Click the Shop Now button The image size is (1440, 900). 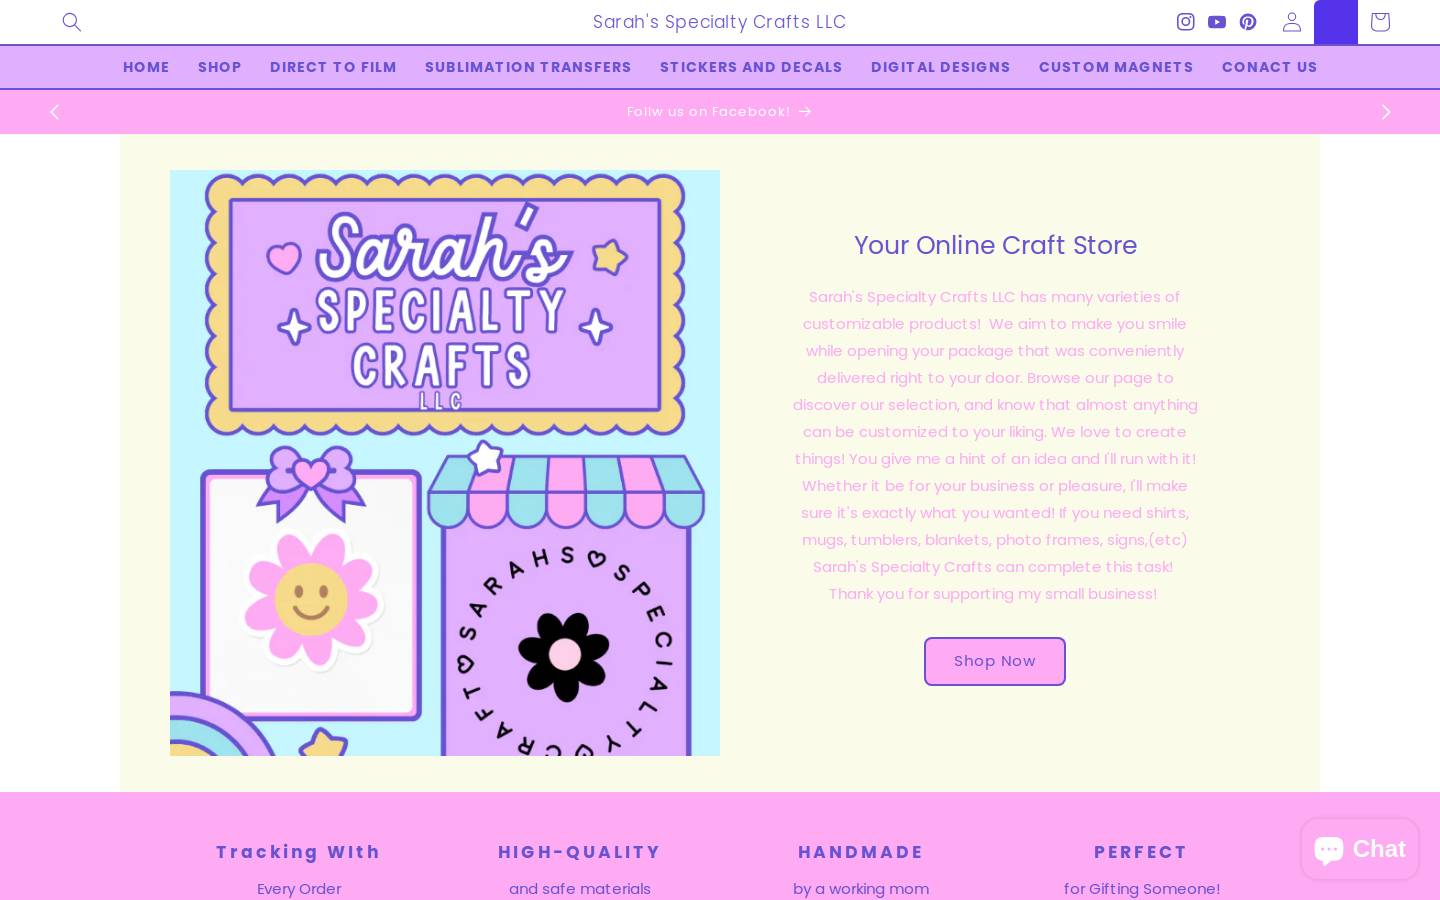[995, 661]
